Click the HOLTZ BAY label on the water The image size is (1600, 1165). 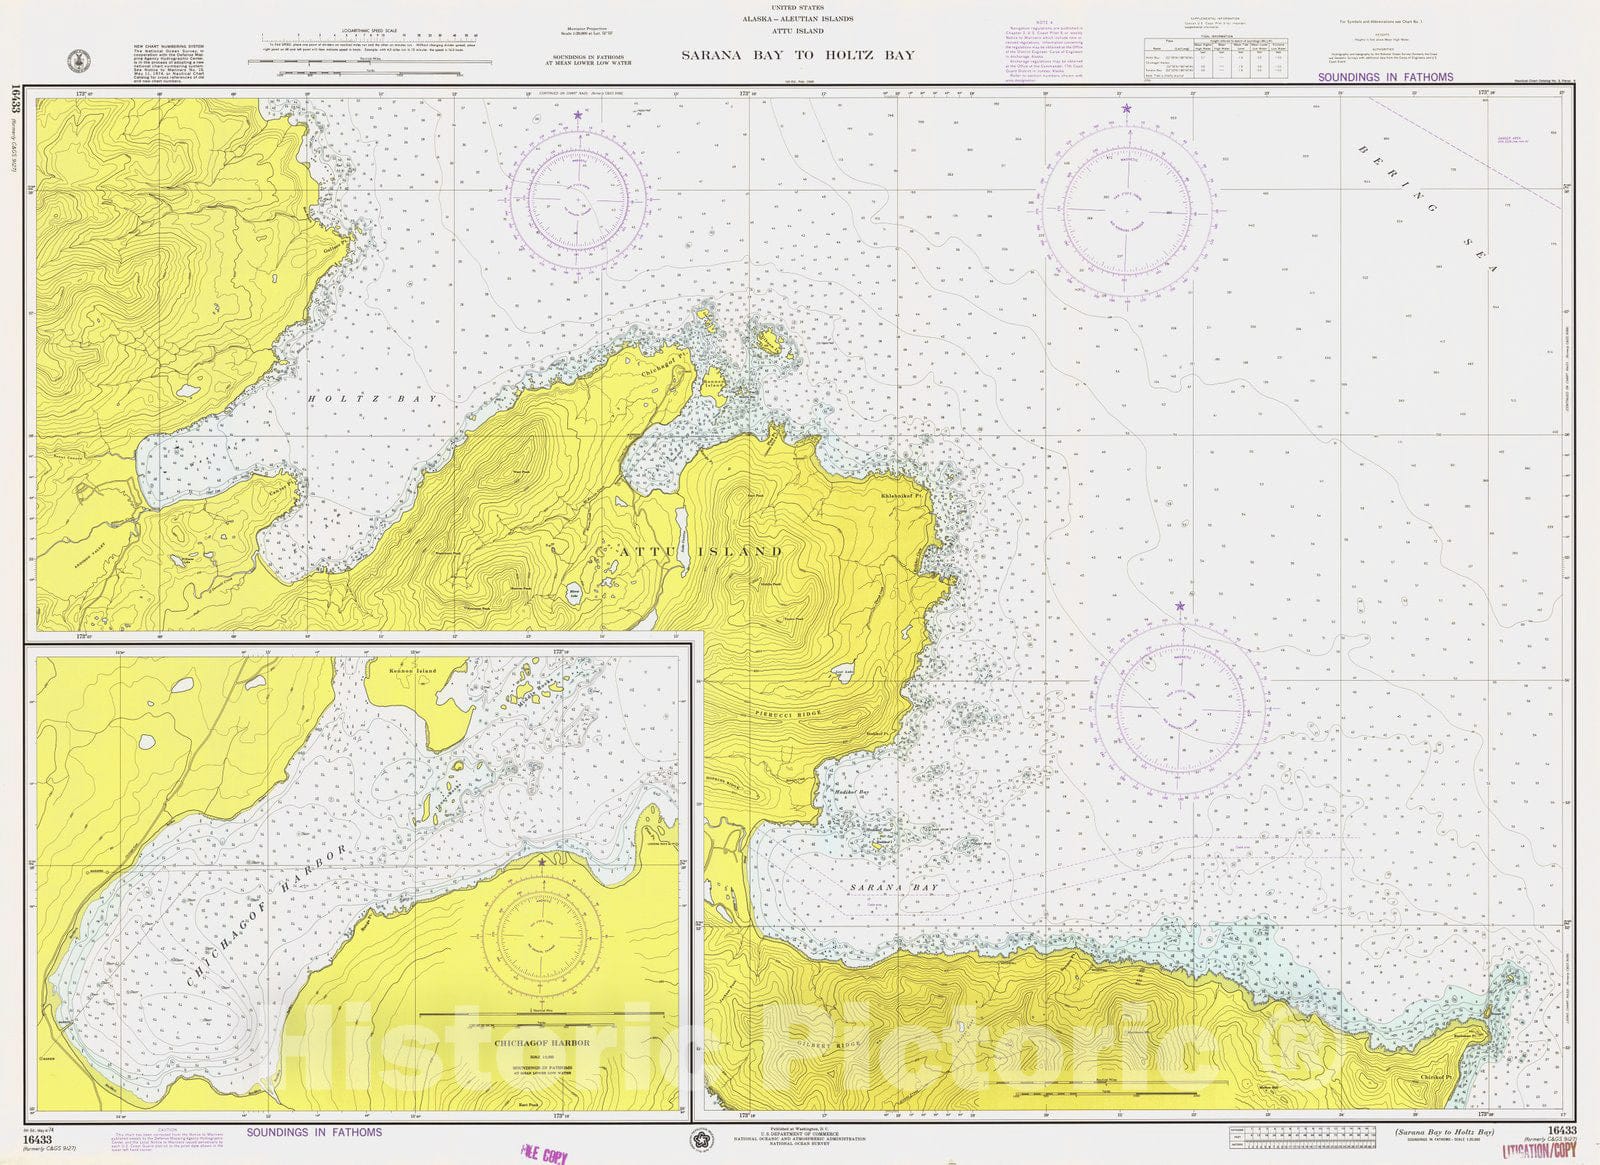pyautogui.click(x=372, y=398)
